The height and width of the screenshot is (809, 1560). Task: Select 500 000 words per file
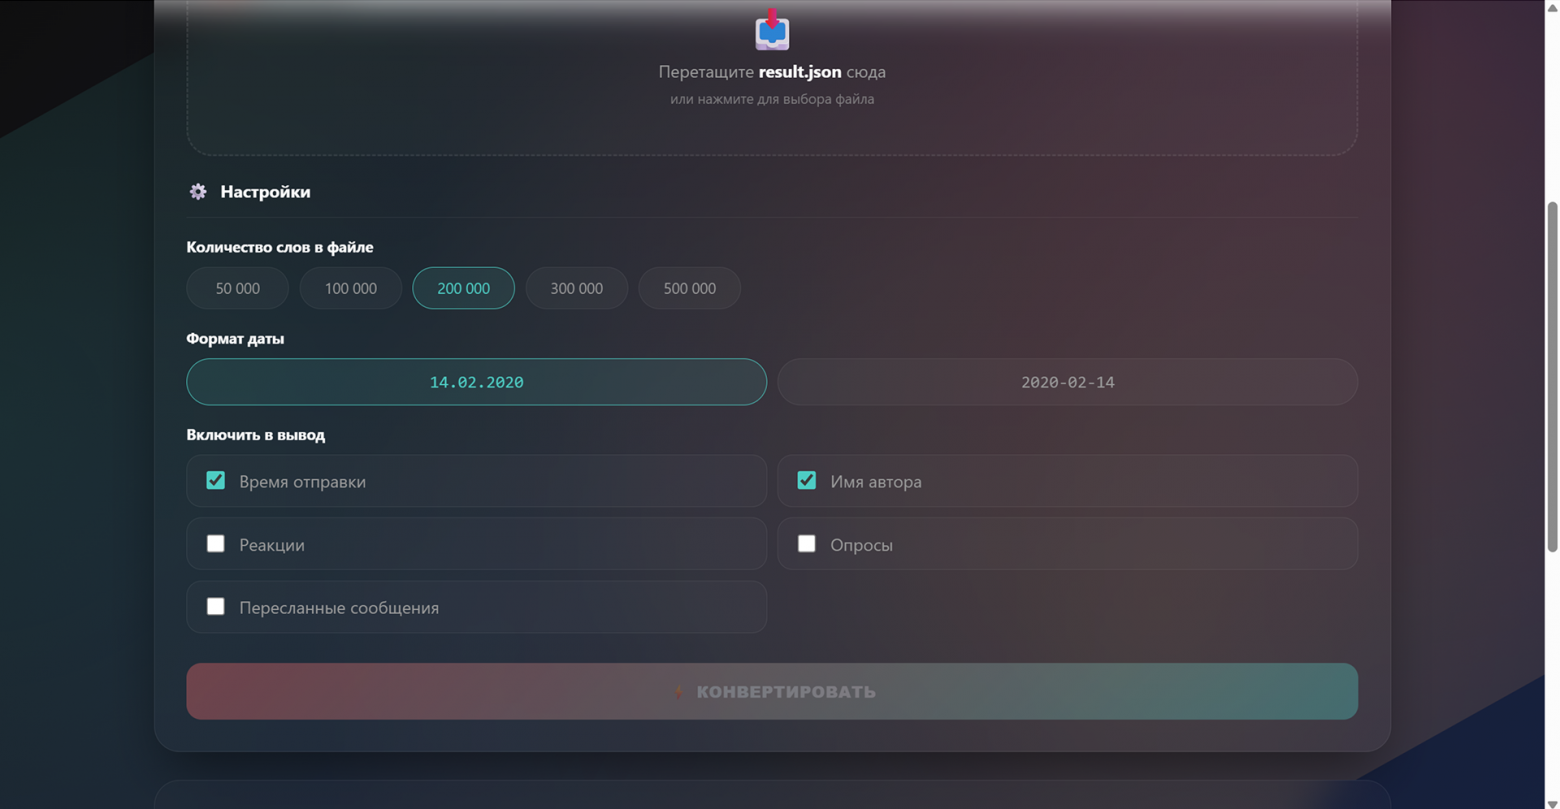click(x=690, y=288)
